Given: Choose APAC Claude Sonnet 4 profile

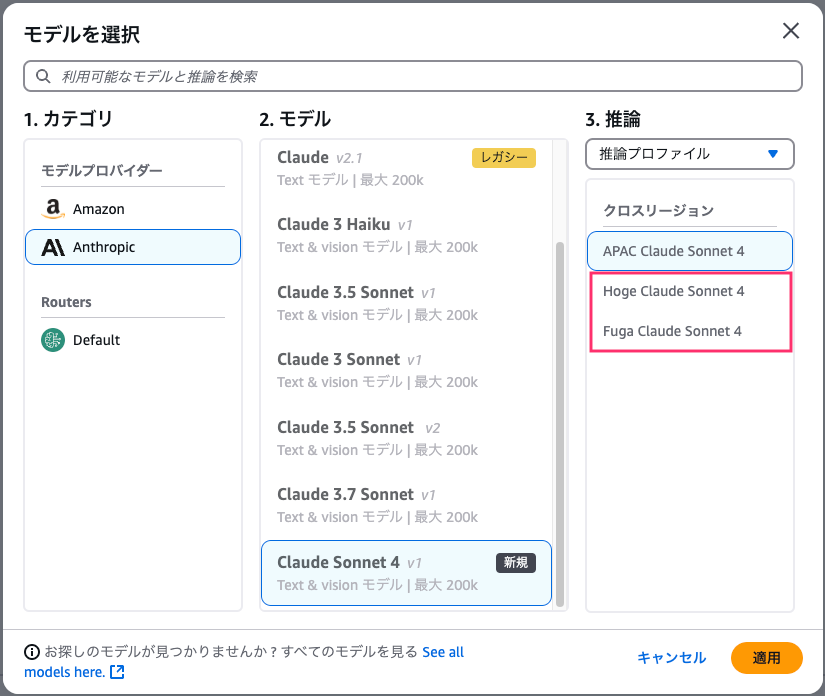Looking at the screenshot, I should (x=689, y=251).
